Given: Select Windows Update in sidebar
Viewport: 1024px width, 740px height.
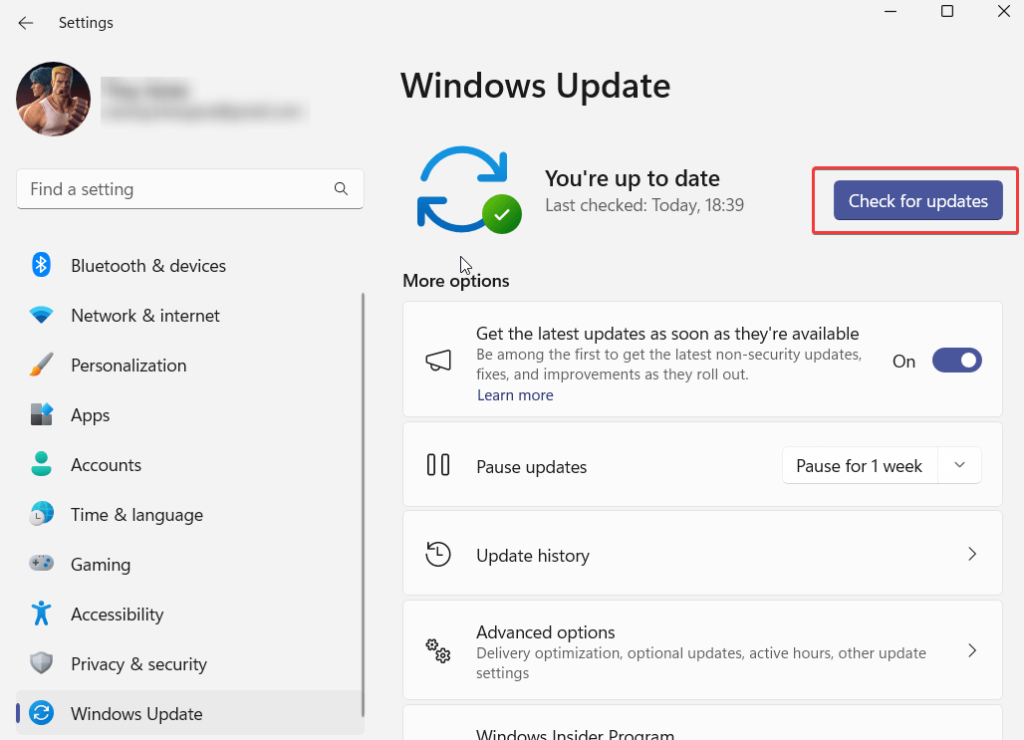Looking at the screenshot, I should click(189, 713).
